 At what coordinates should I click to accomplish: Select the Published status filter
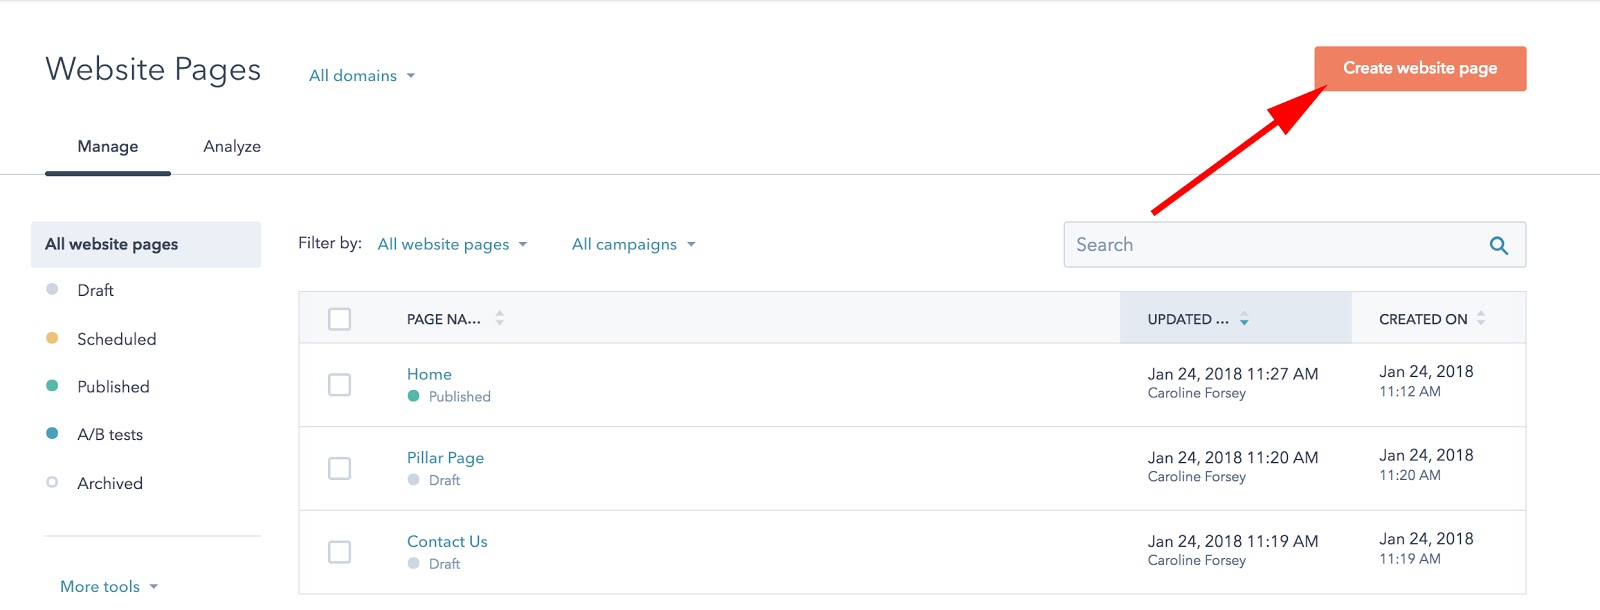tap(113, 387)
